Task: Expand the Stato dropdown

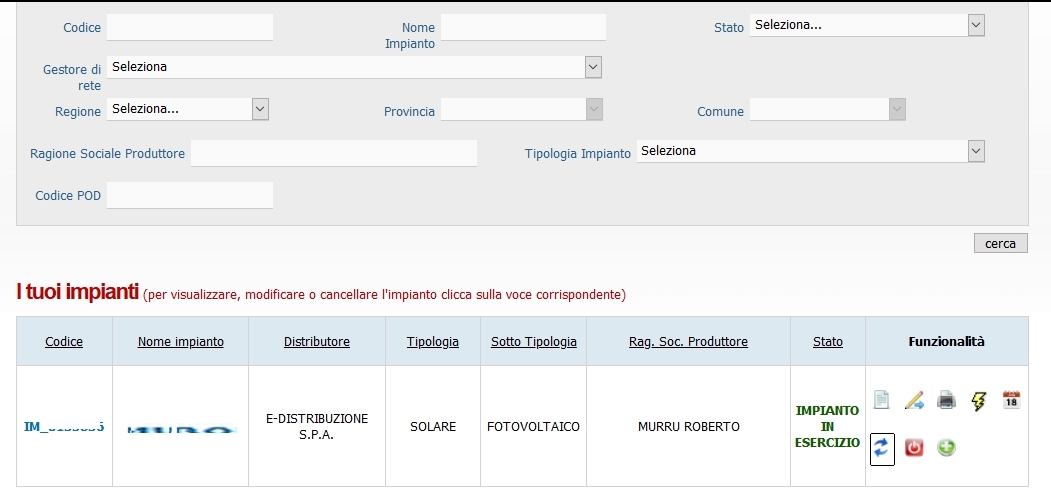Action: tap(867, 25)
